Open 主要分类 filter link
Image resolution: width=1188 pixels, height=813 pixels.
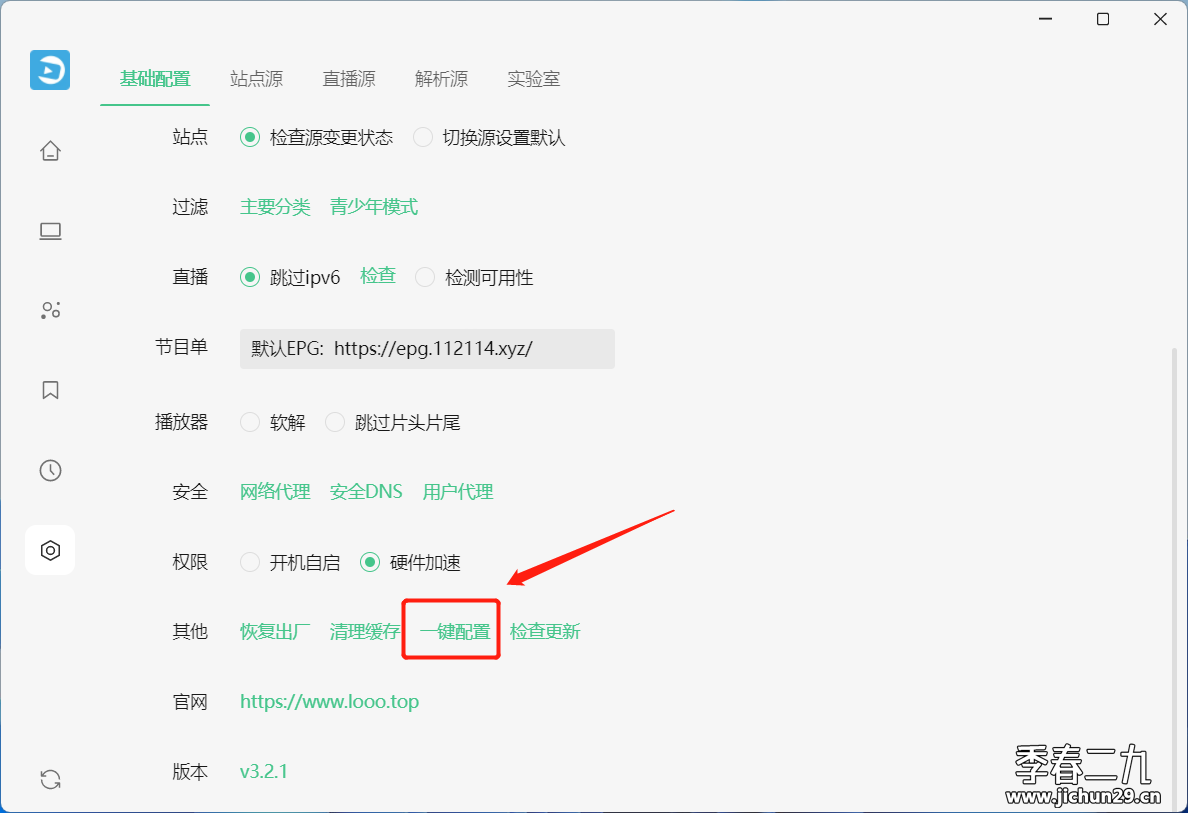[275, 207]
